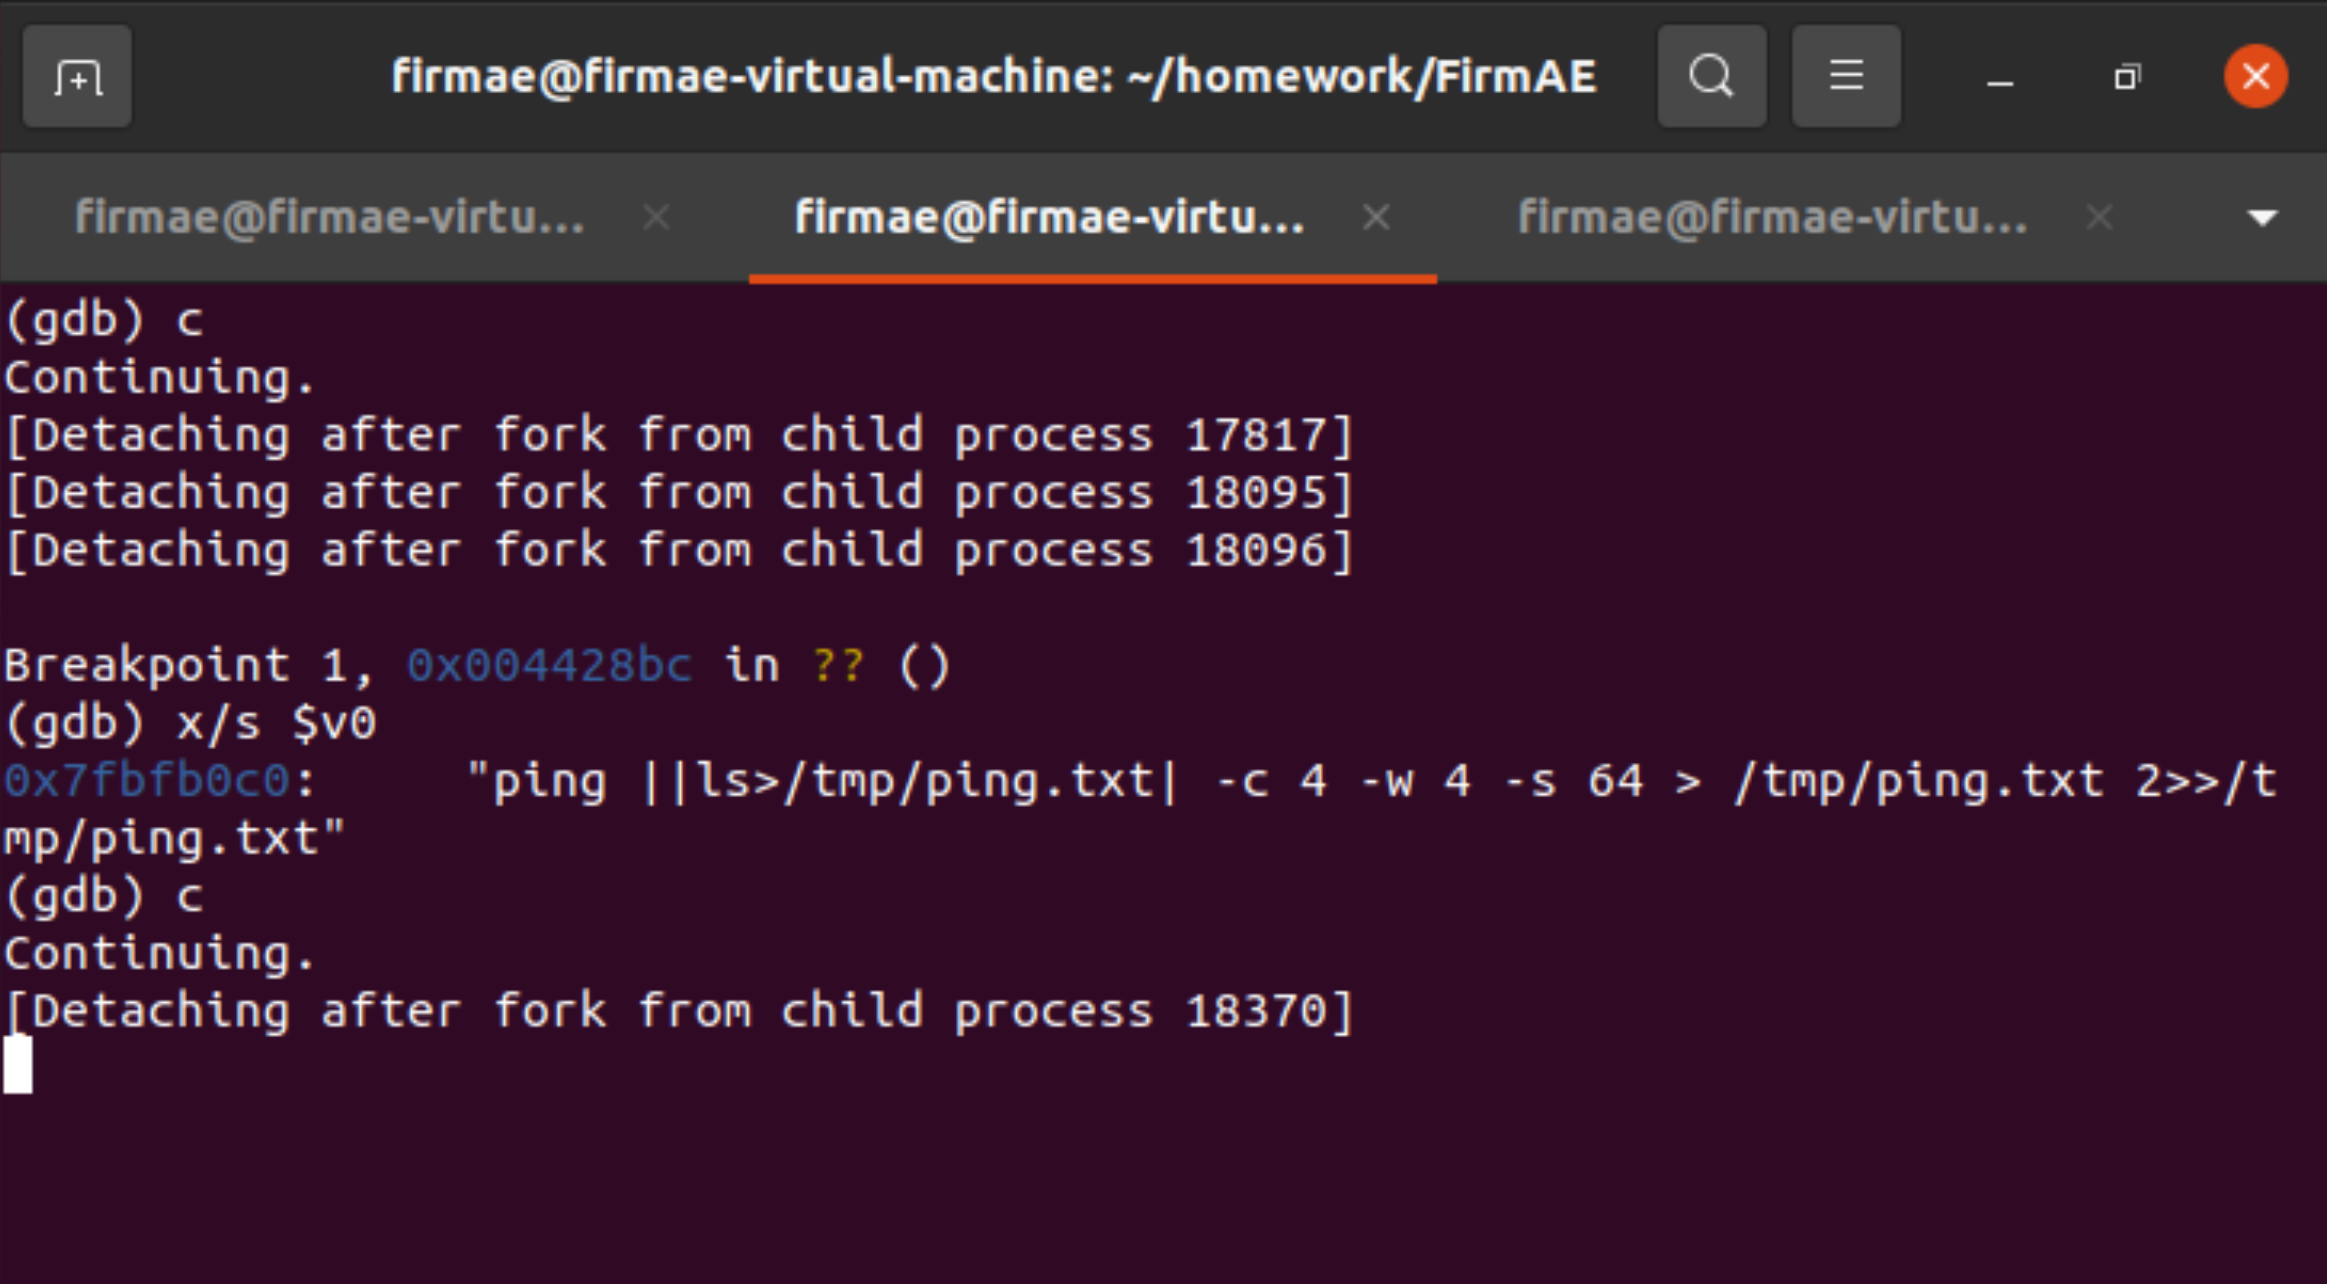Click the yellow ?? symbol
Image resolution: width=2327 pixels, height=1284 pixels.
tap(838, 665)
